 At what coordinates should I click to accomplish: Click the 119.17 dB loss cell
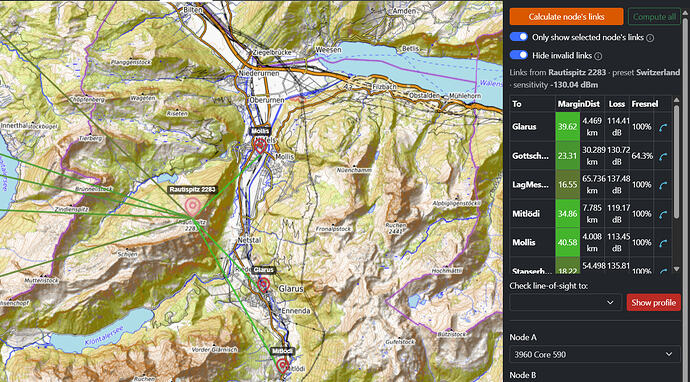(x=618, y=214)
